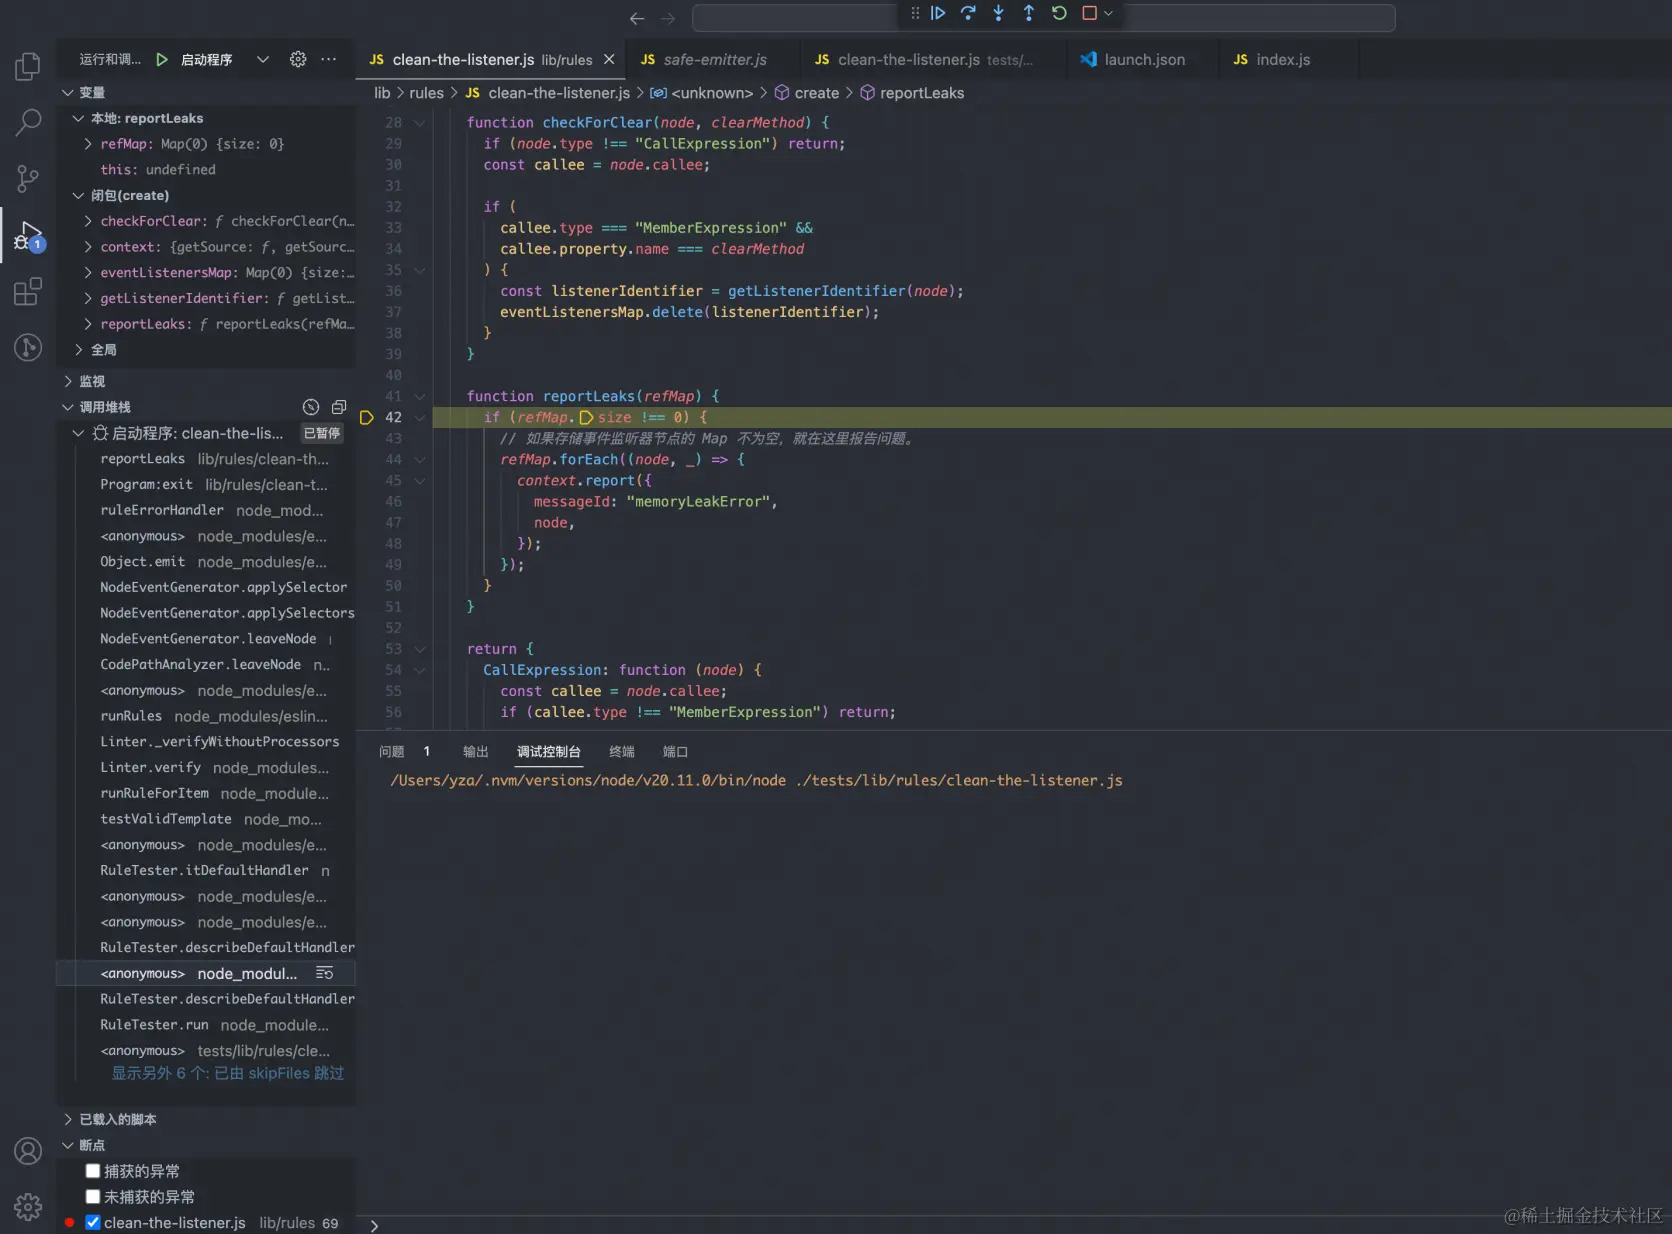Click the command center search field
1672x1234 pixels.
point(1043,18)
